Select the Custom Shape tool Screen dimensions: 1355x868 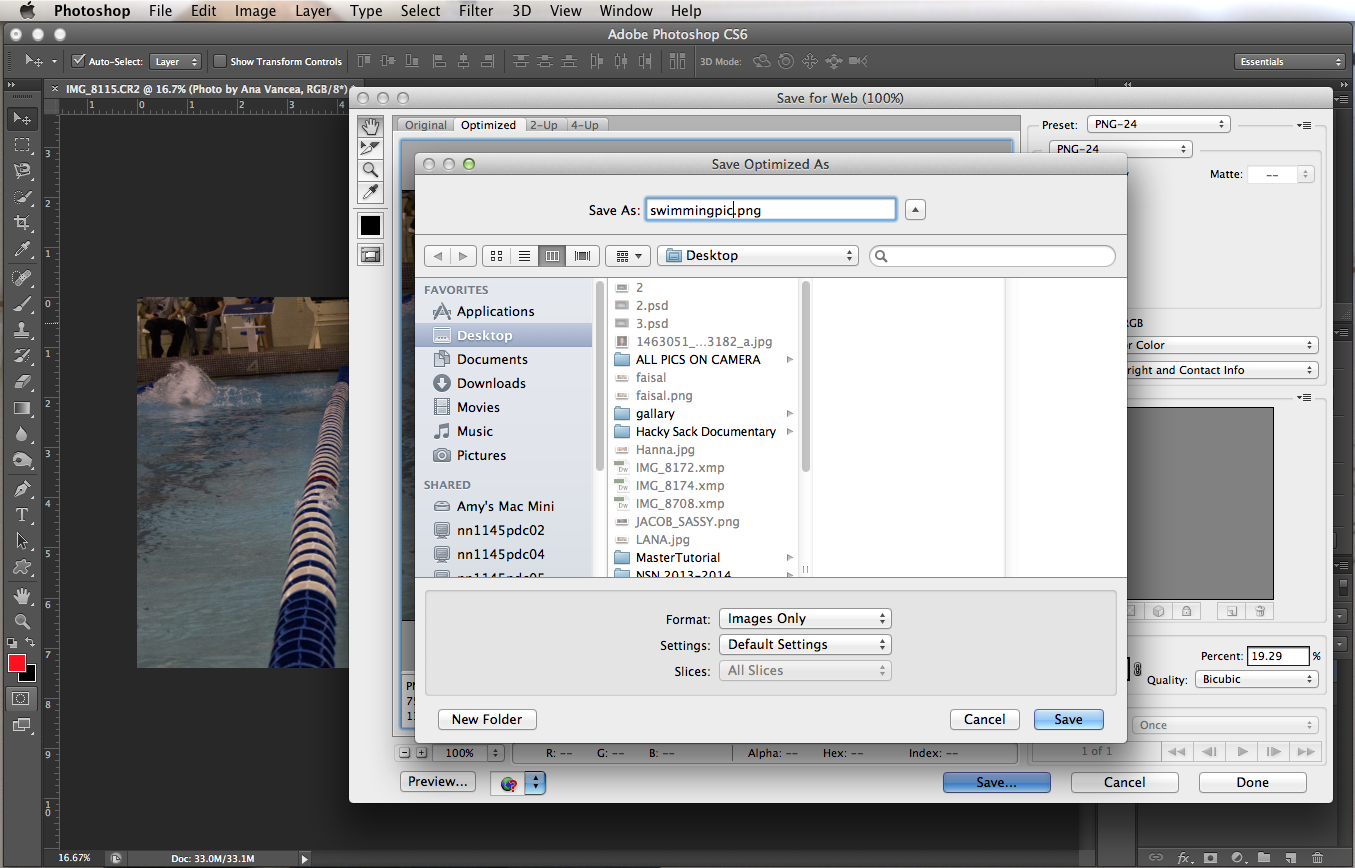21,567
